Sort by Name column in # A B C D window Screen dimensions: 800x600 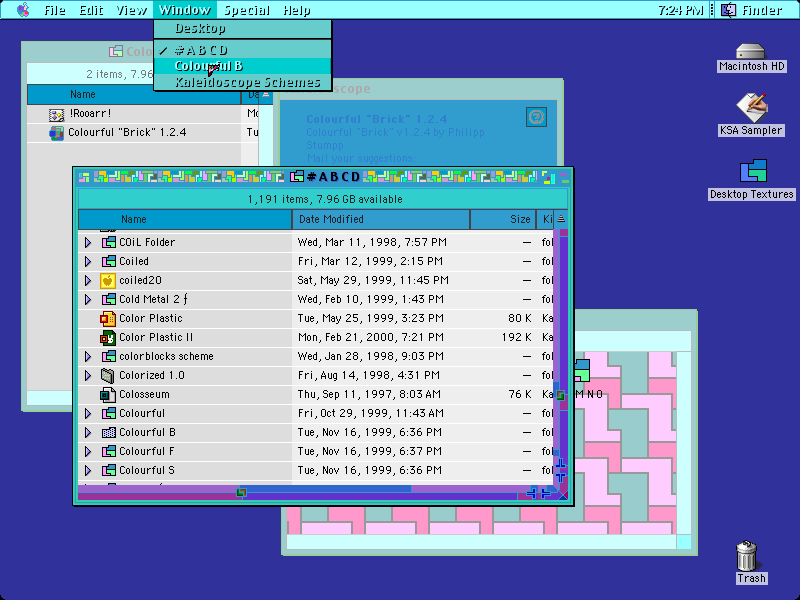[185, 219]
